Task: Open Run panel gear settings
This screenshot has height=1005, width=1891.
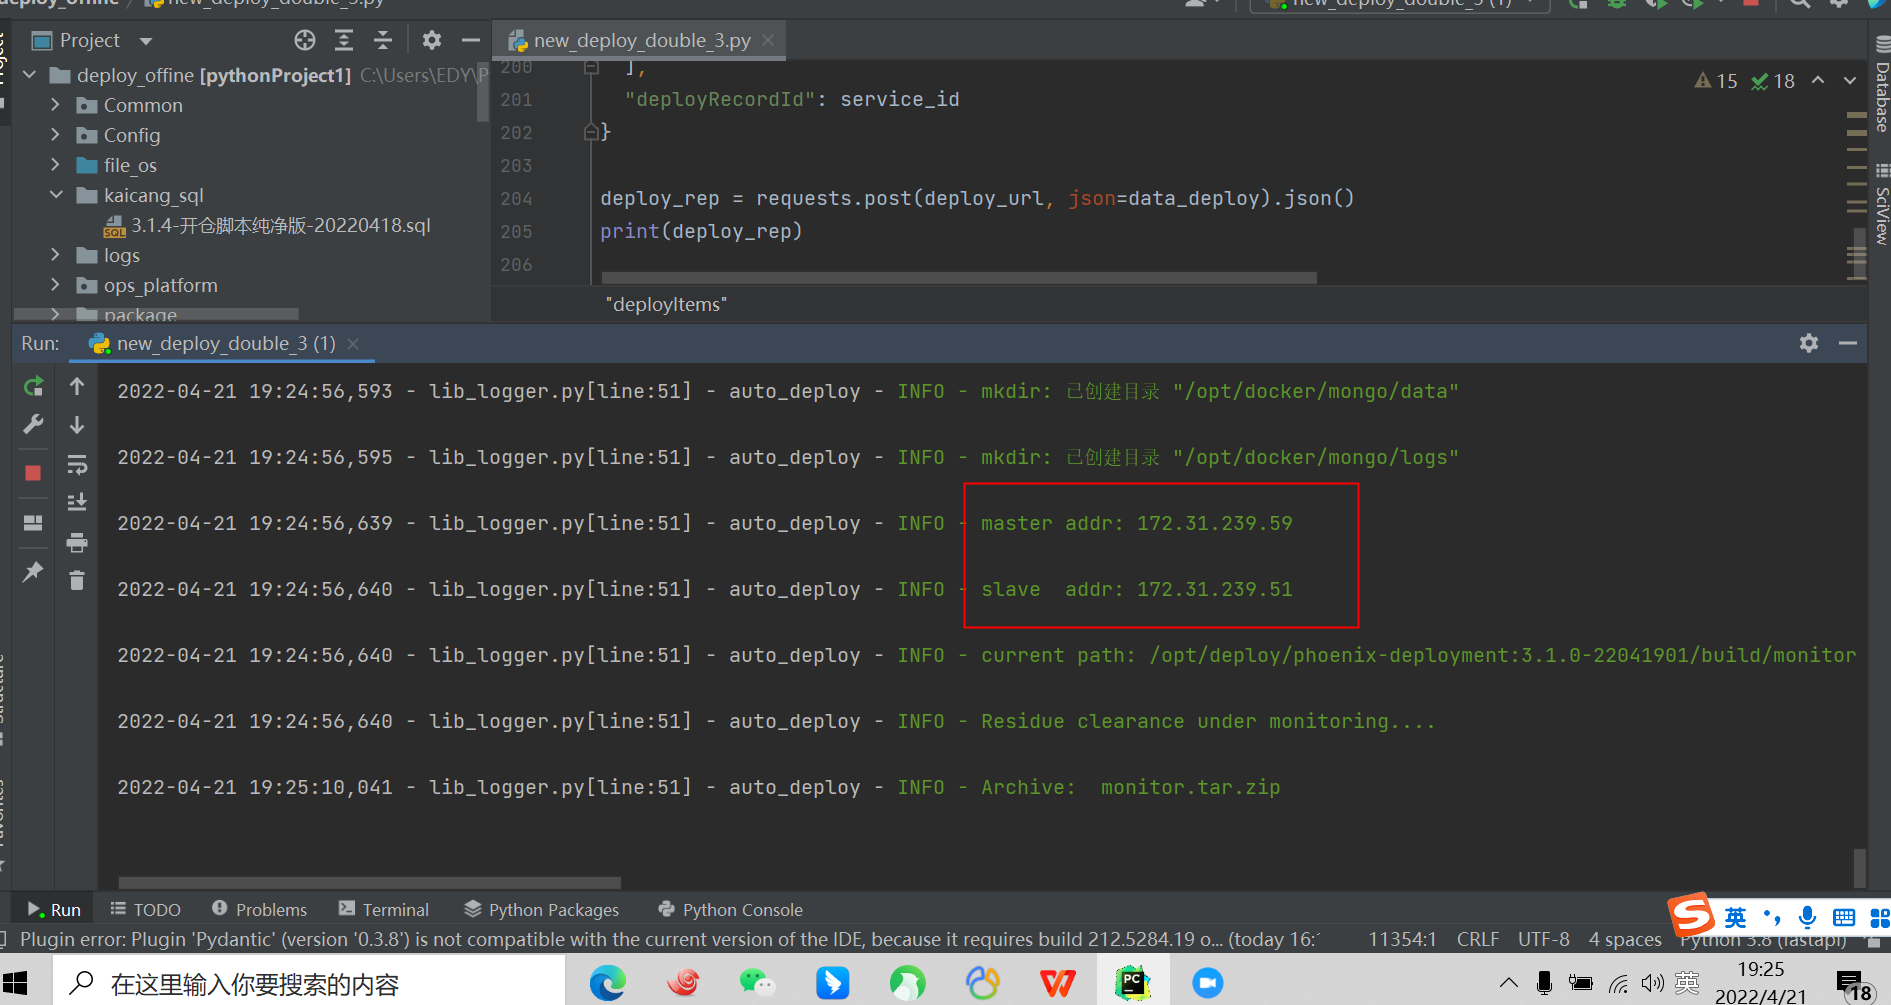Action: pyautogui.click(x=1809, y=343)
